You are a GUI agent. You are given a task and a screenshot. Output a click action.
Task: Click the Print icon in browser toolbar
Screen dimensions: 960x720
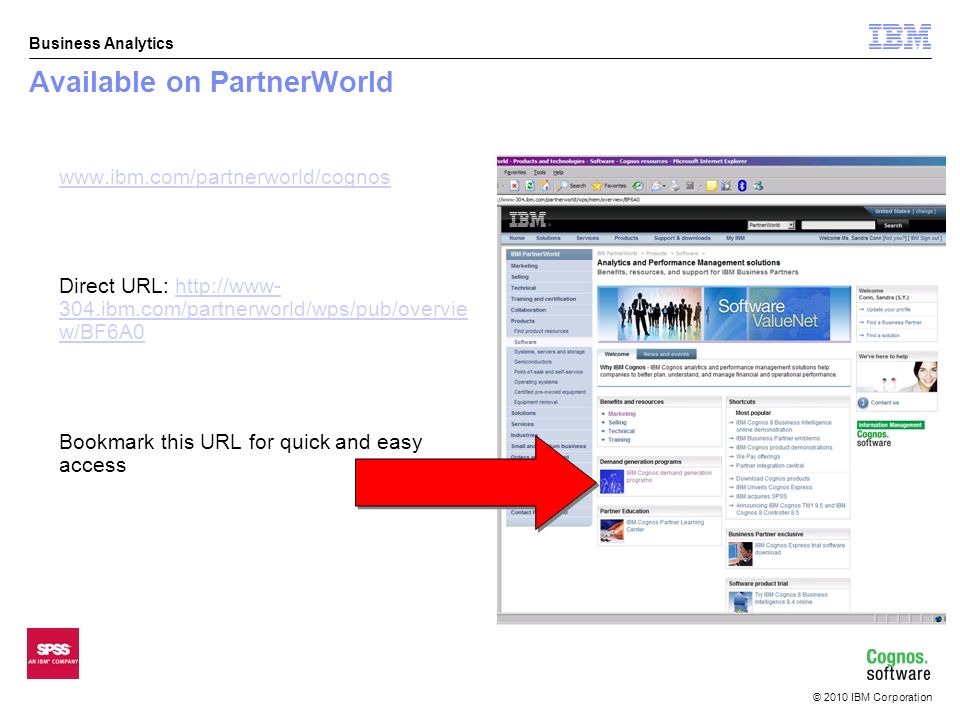pyautogui.click(x=675, y=186)
